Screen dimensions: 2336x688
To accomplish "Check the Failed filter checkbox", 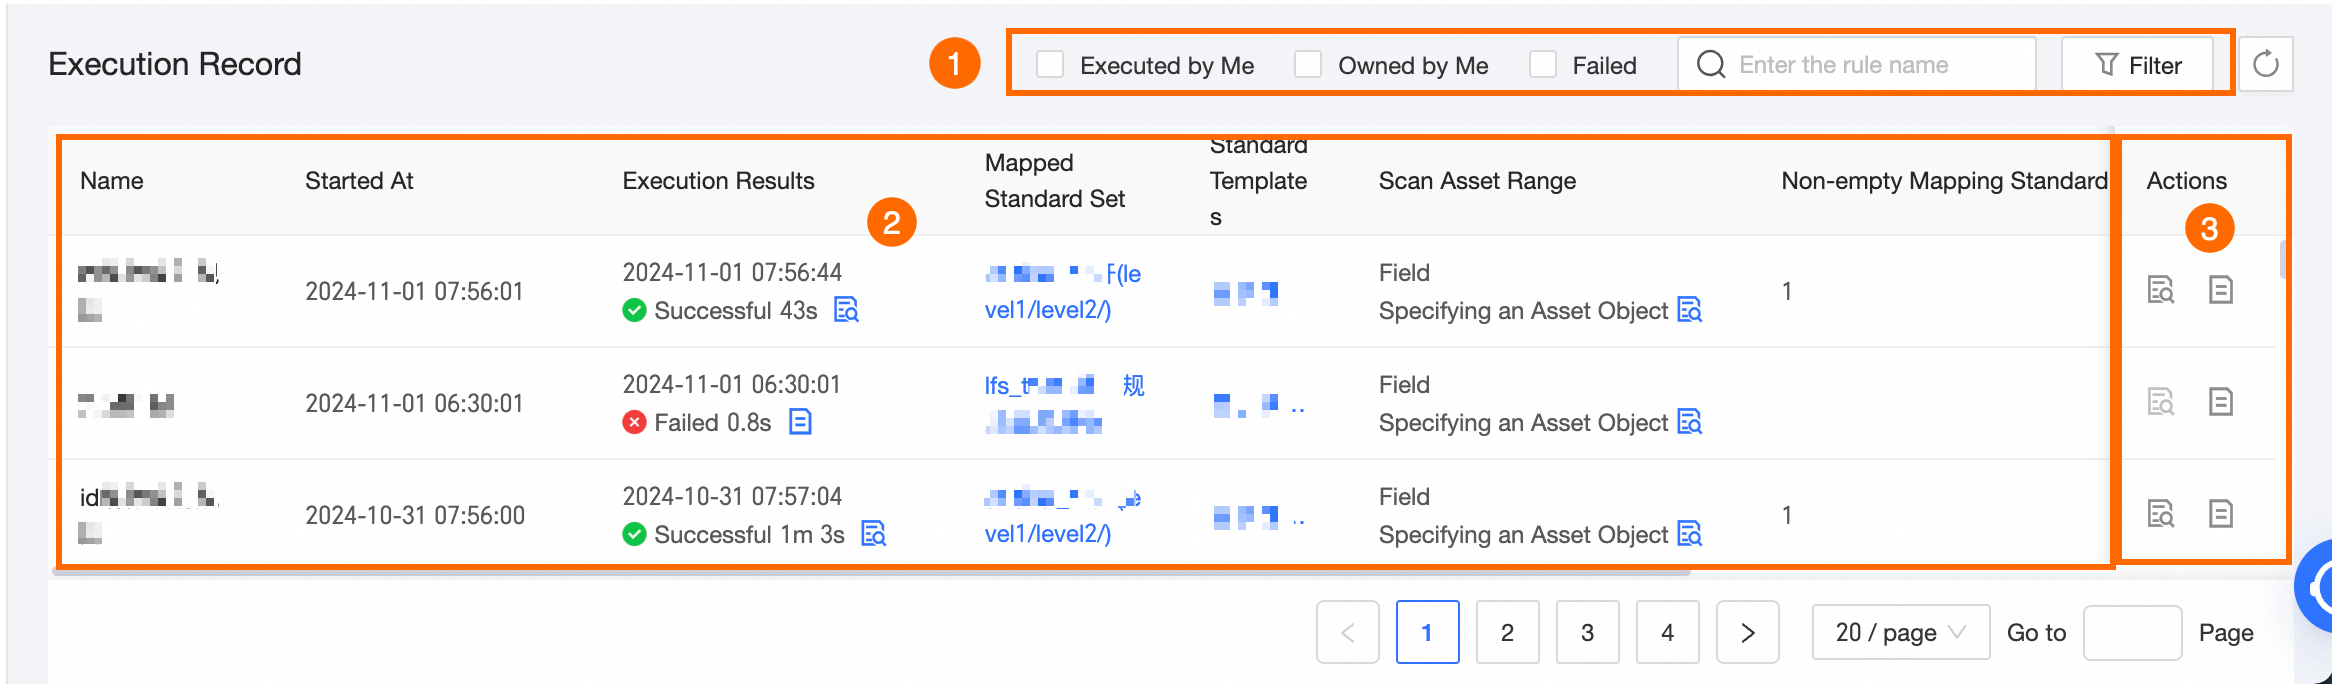I will pos(1543,65).
